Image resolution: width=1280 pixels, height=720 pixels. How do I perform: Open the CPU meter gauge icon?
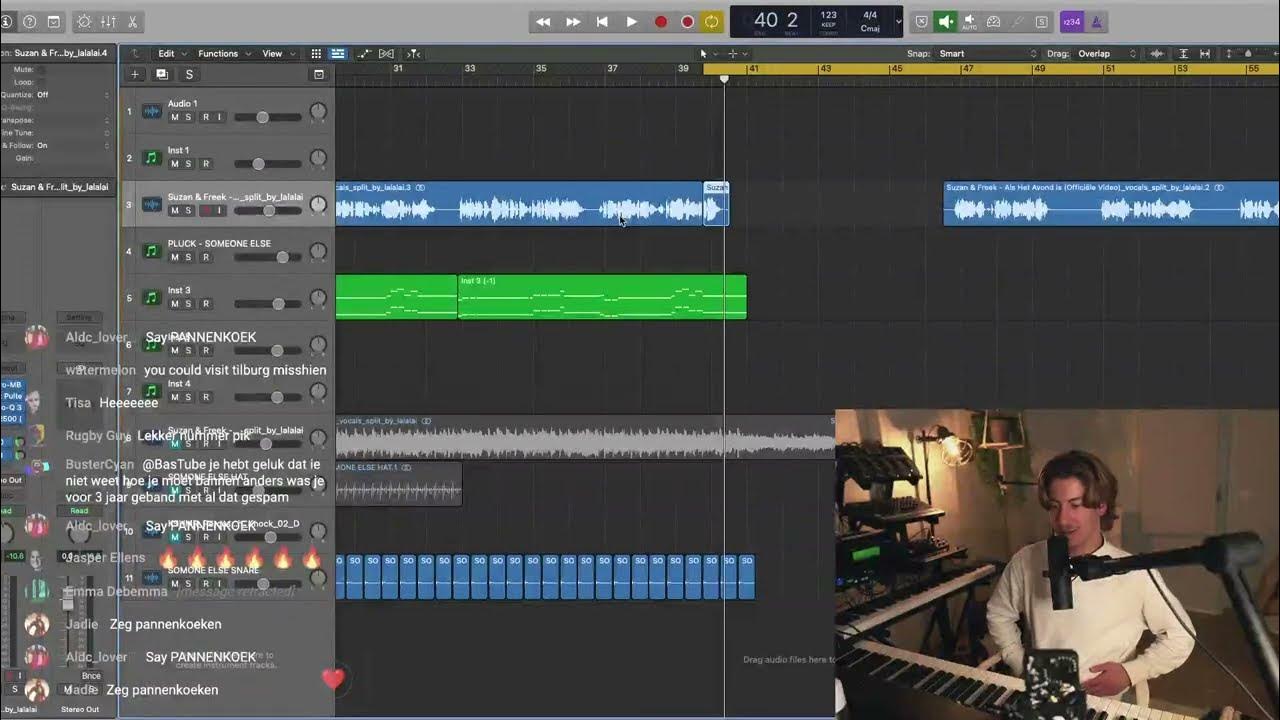(x=993, y=21)
